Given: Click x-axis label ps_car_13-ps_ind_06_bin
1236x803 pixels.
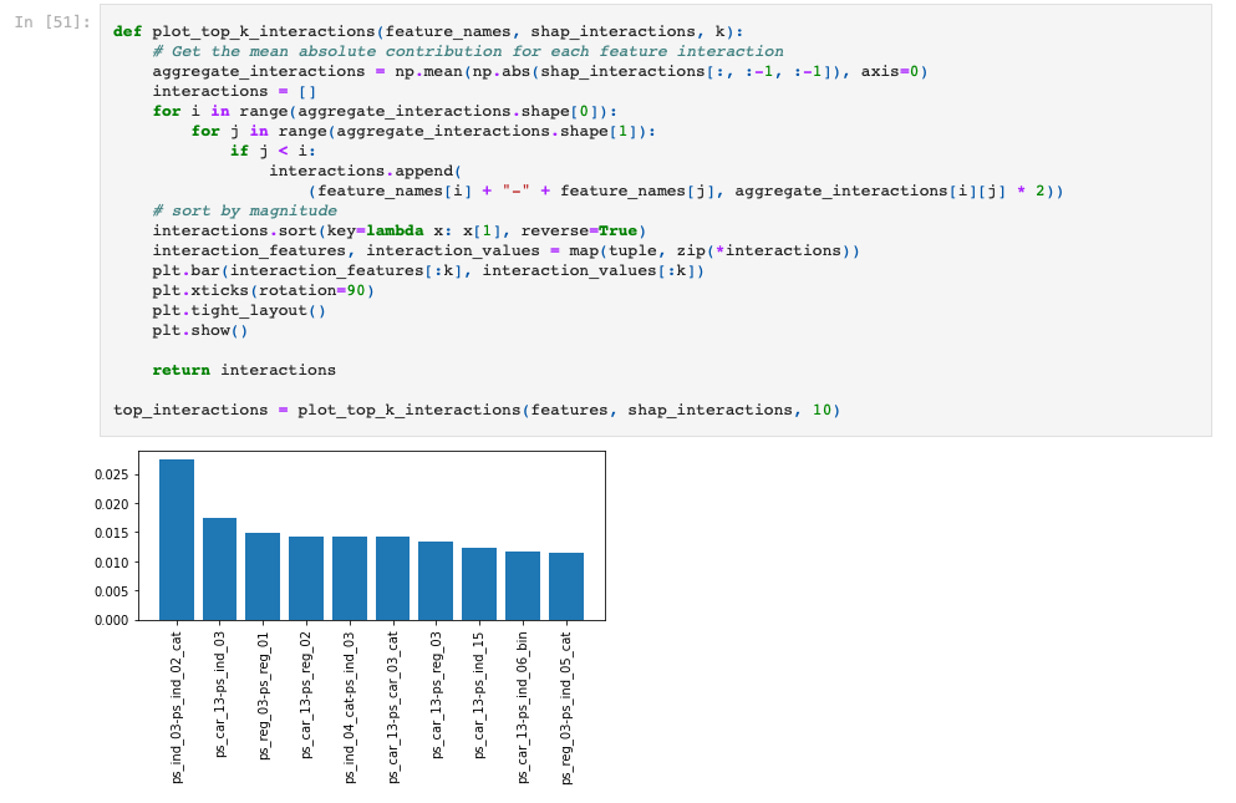Looking at the screenshot, I should point(523,707).
